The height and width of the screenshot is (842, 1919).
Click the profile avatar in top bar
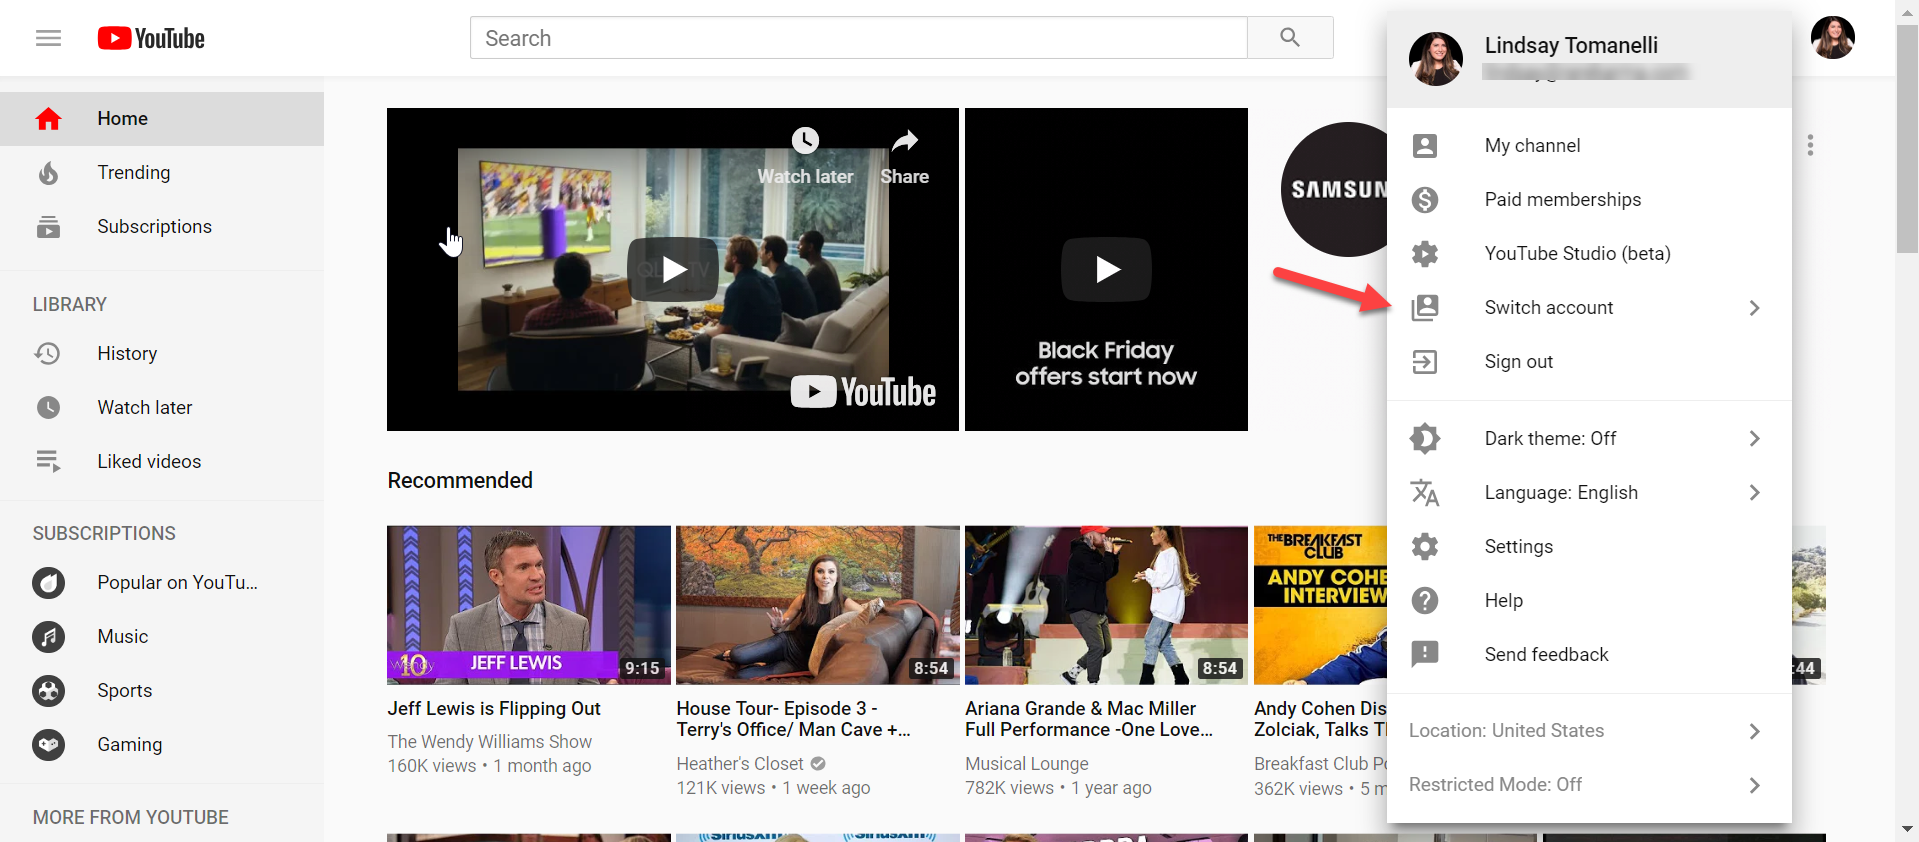[1832, 38]
